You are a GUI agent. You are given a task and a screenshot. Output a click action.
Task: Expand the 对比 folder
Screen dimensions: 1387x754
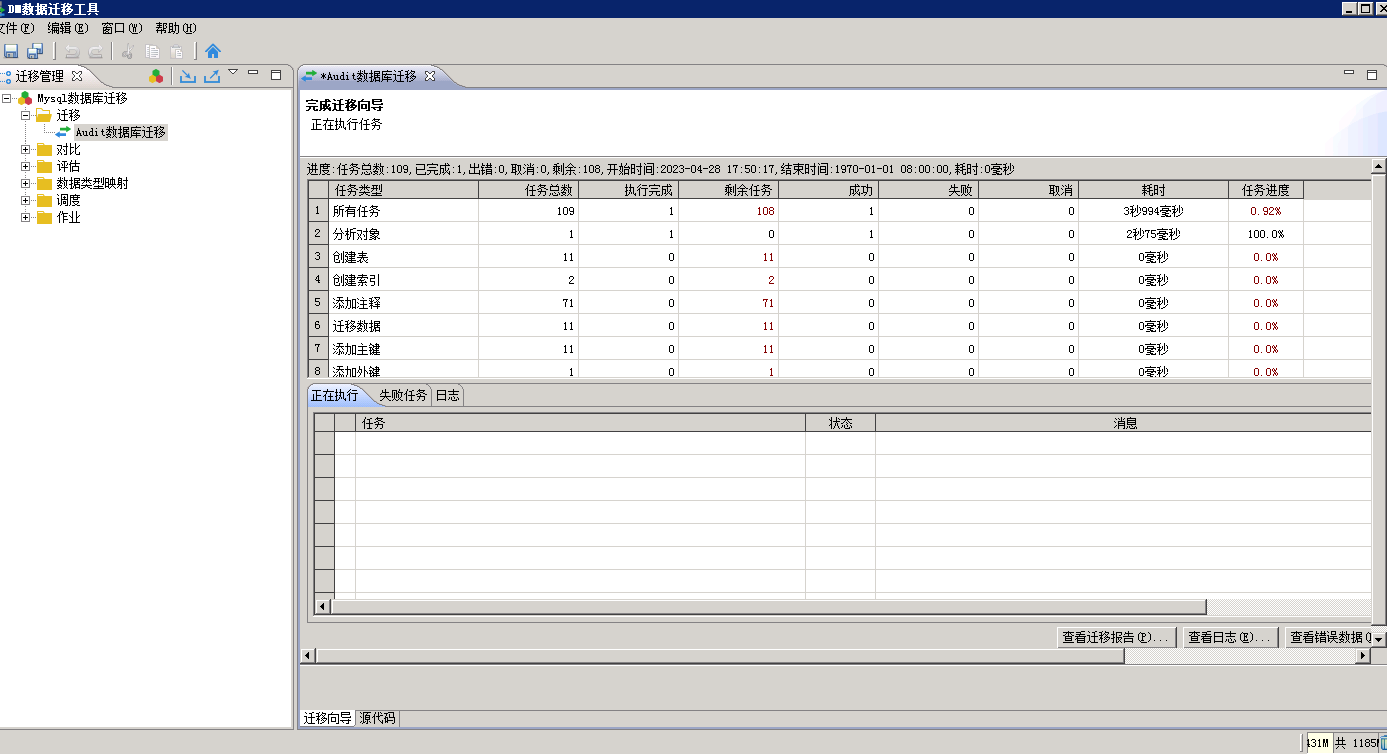26,149
